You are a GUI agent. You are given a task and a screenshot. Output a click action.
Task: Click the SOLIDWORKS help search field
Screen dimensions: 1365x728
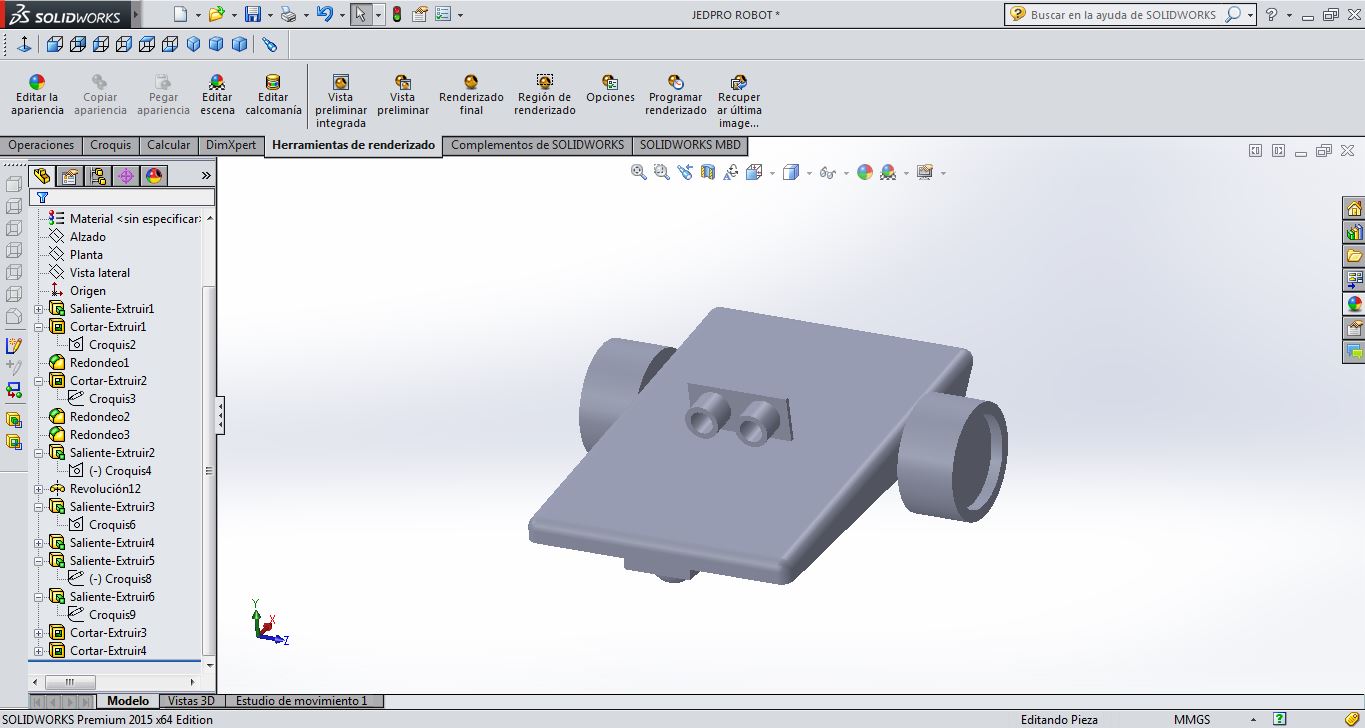pos(1125,15)
